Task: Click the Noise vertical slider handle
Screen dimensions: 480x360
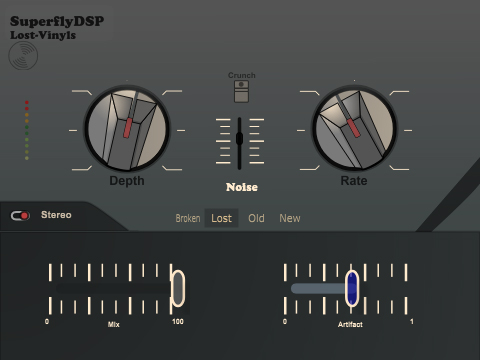Action: click(239, 138)
